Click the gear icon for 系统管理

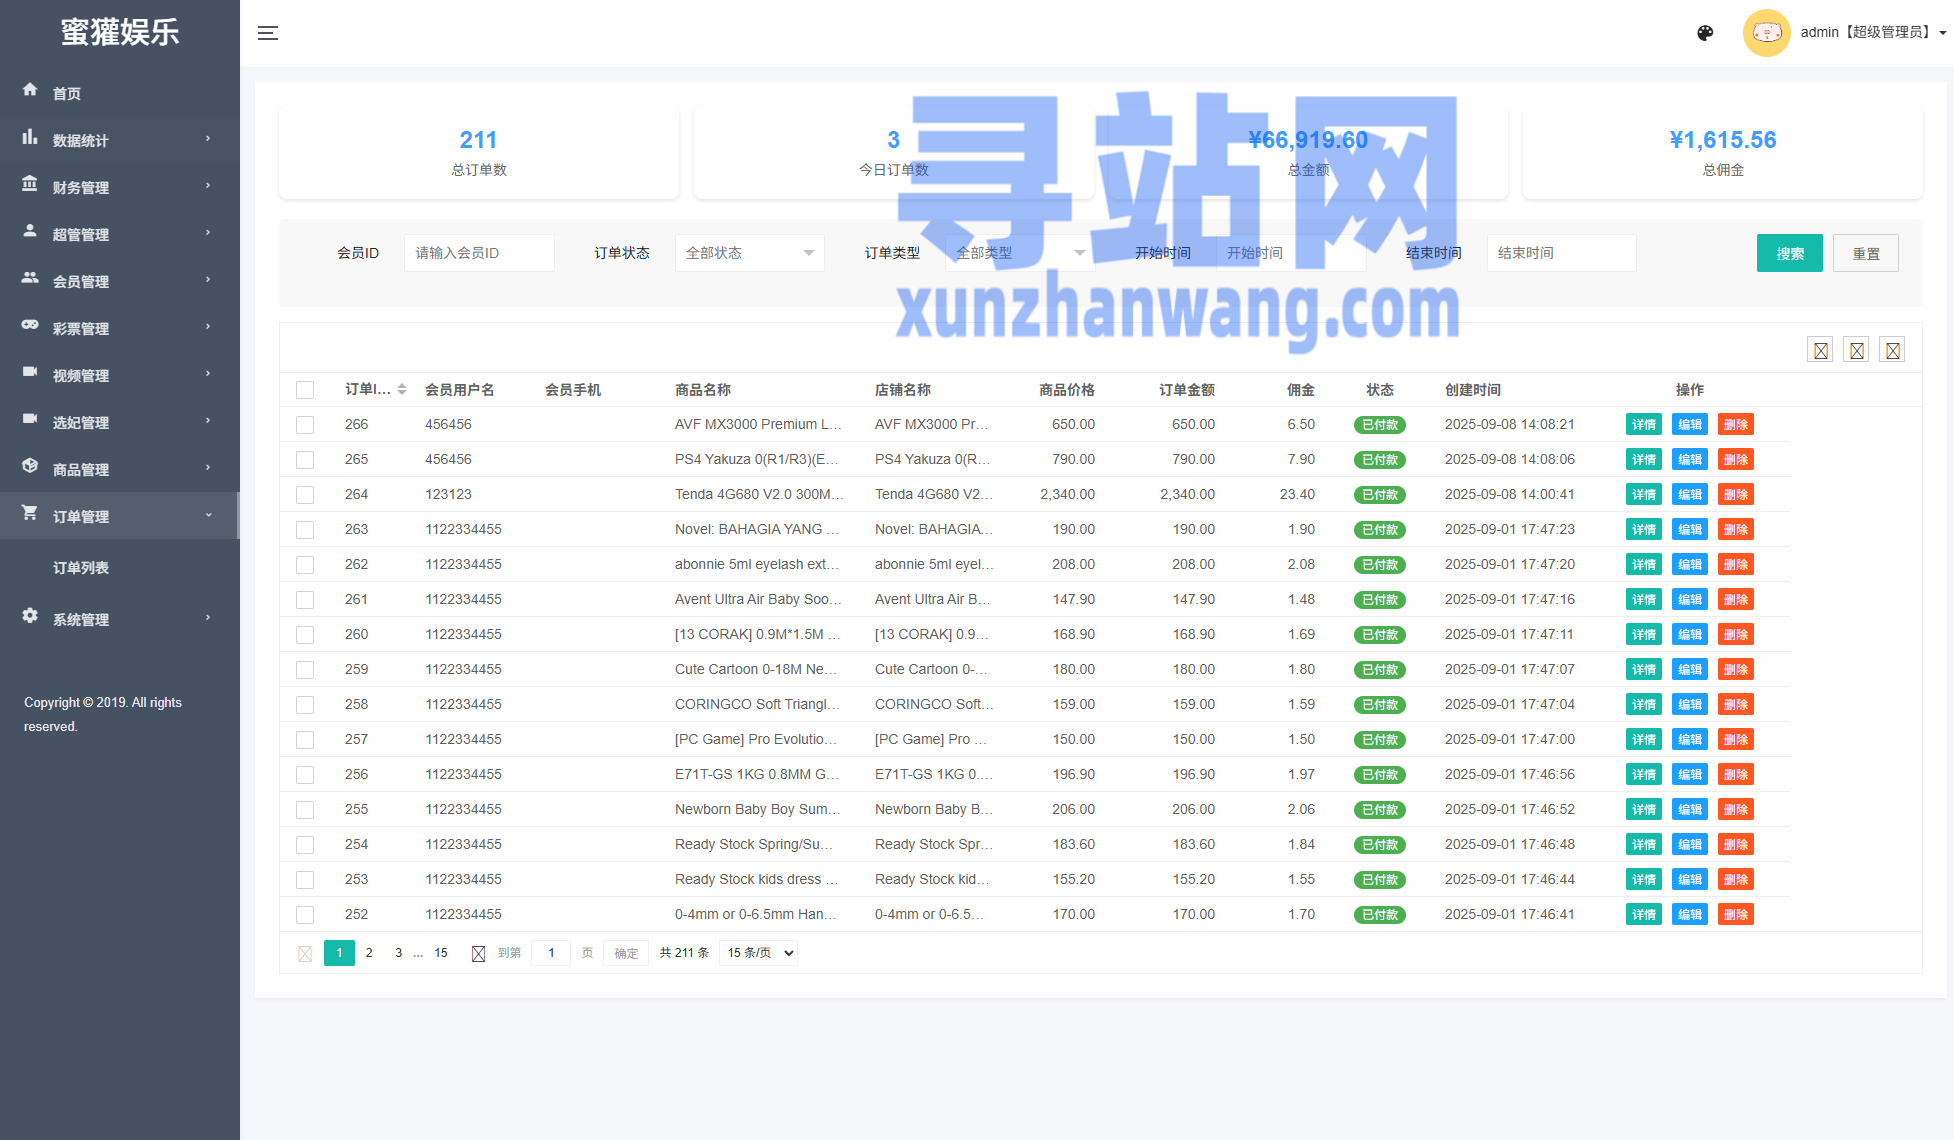pyautogui.click(x=30, y=616)
